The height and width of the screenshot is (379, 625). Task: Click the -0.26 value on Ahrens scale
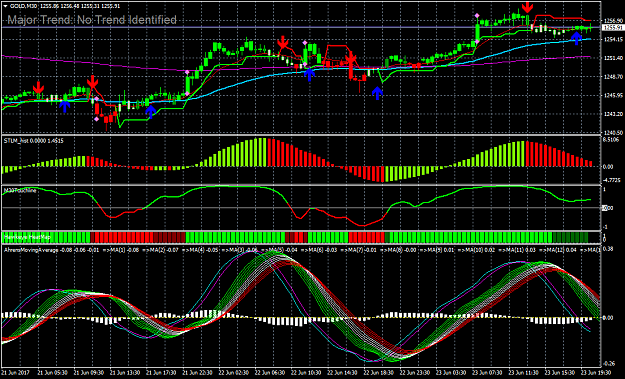(609, 364)
